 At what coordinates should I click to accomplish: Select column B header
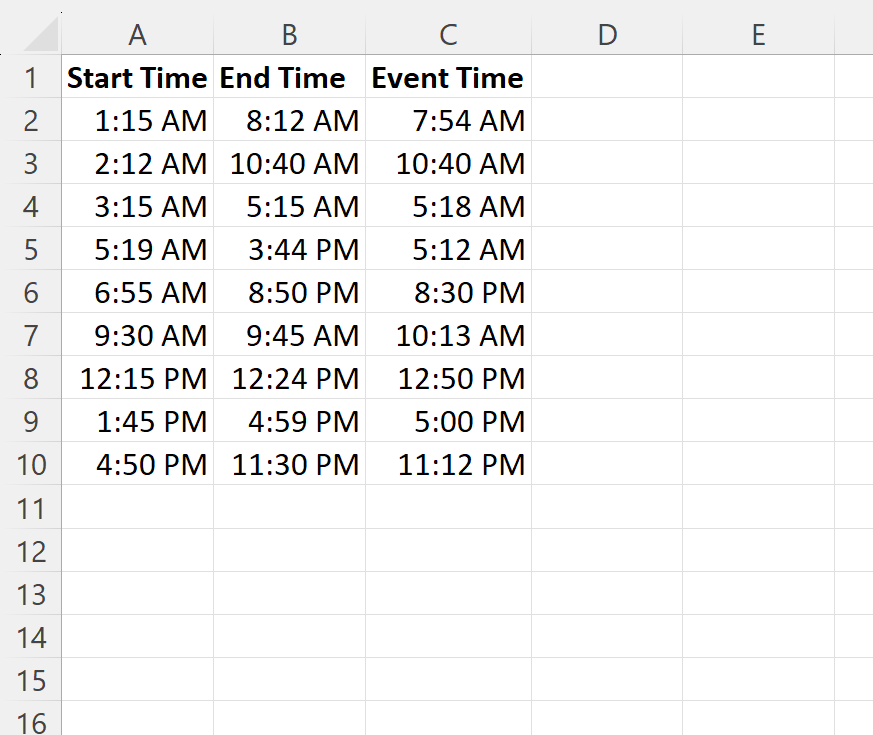(x=289, y=34)
